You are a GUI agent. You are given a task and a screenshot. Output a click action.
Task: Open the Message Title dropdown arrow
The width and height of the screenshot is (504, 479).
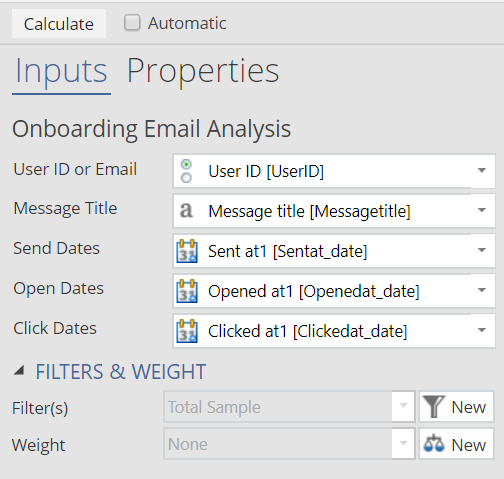482,210
